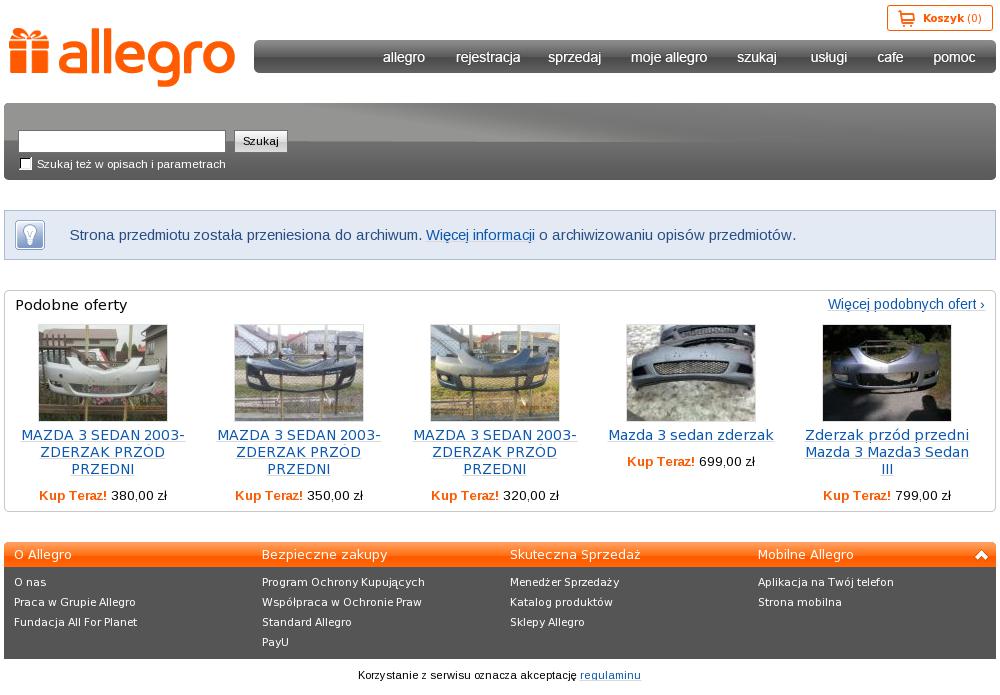Follow the Więcej informacji link
Viewport: 1000px width, 695px height.
(x=480, y=235)
